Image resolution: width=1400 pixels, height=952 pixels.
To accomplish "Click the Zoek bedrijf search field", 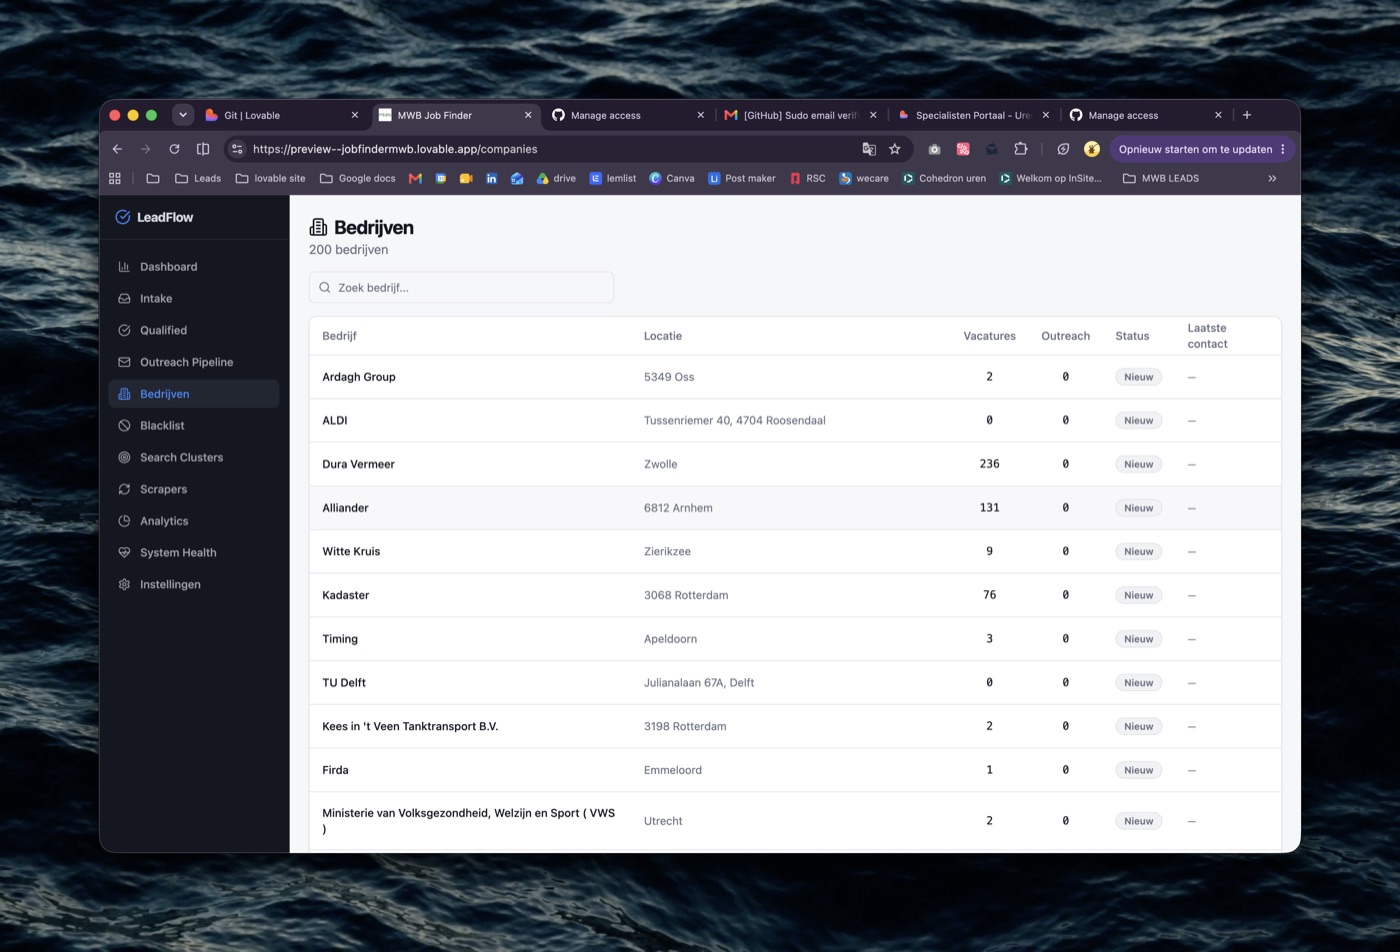I will (461, 287).
